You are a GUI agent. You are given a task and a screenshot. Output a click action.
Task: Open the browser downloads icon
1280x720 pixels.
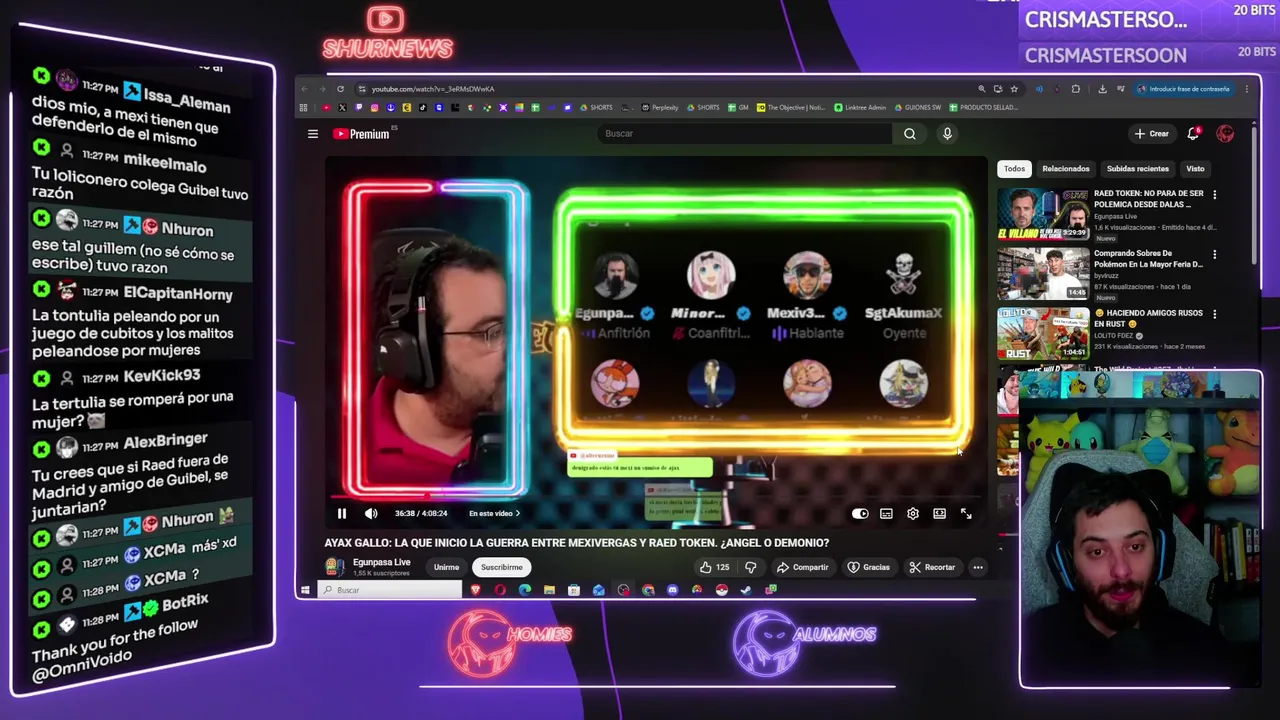click(x=1102, y=89)
